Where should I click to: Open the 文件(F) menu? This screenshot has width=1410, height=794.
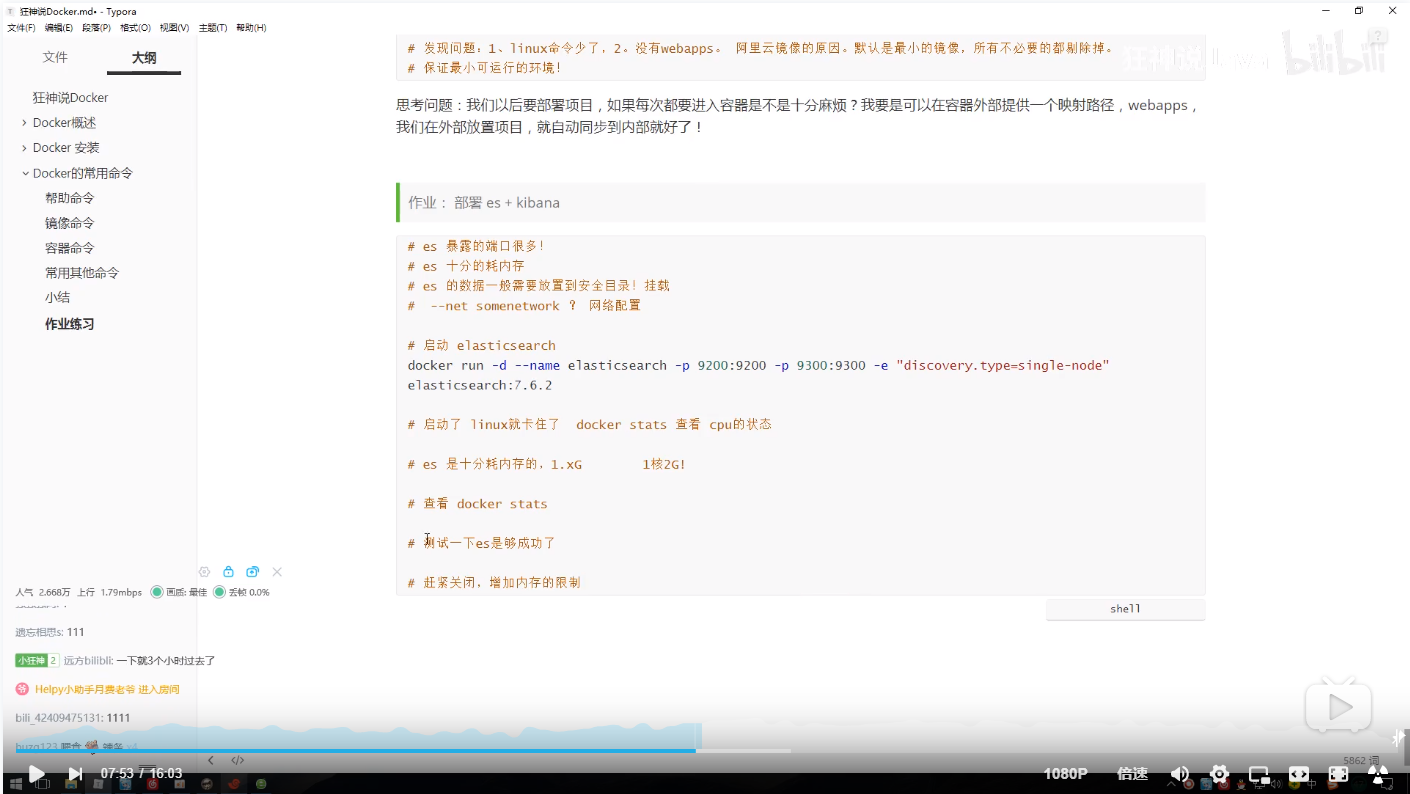[x=21, y=28]
